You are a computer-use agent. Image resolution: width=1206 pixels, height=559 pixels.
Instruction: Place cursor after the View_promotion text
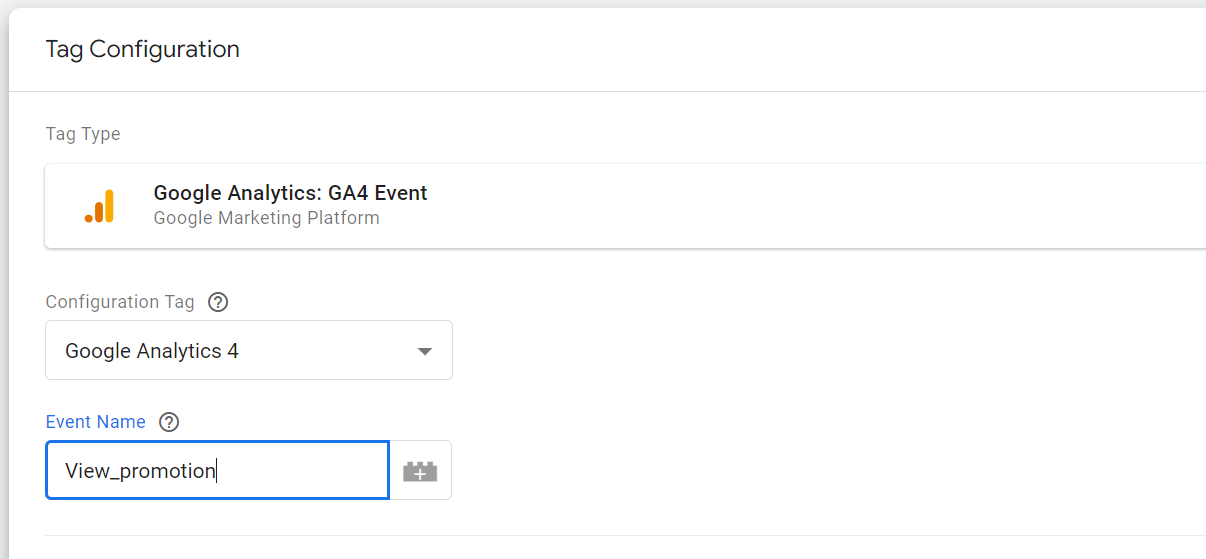217,471
